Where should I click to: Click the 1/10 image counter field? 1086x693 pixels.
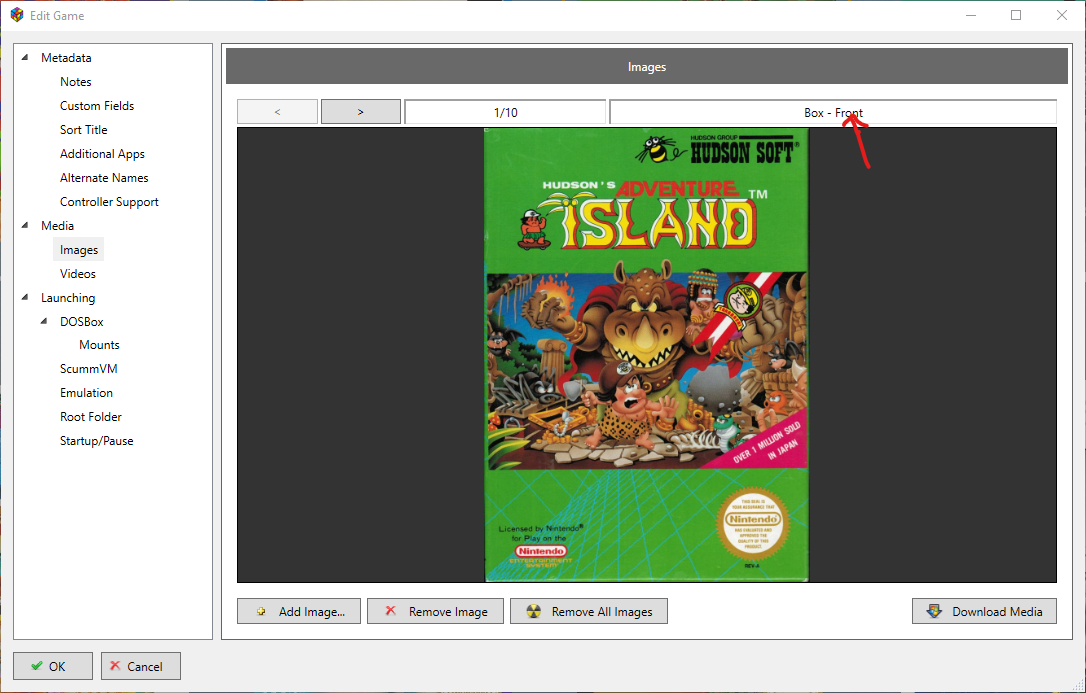pyautogui.click(x=506, y=112)
